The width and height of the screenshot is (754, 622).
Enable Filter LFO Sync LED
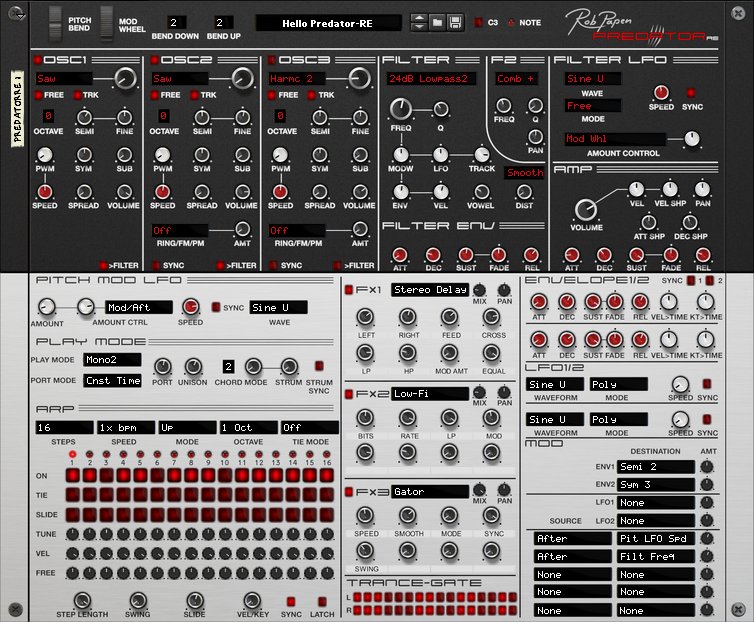(x=692, y=93)
